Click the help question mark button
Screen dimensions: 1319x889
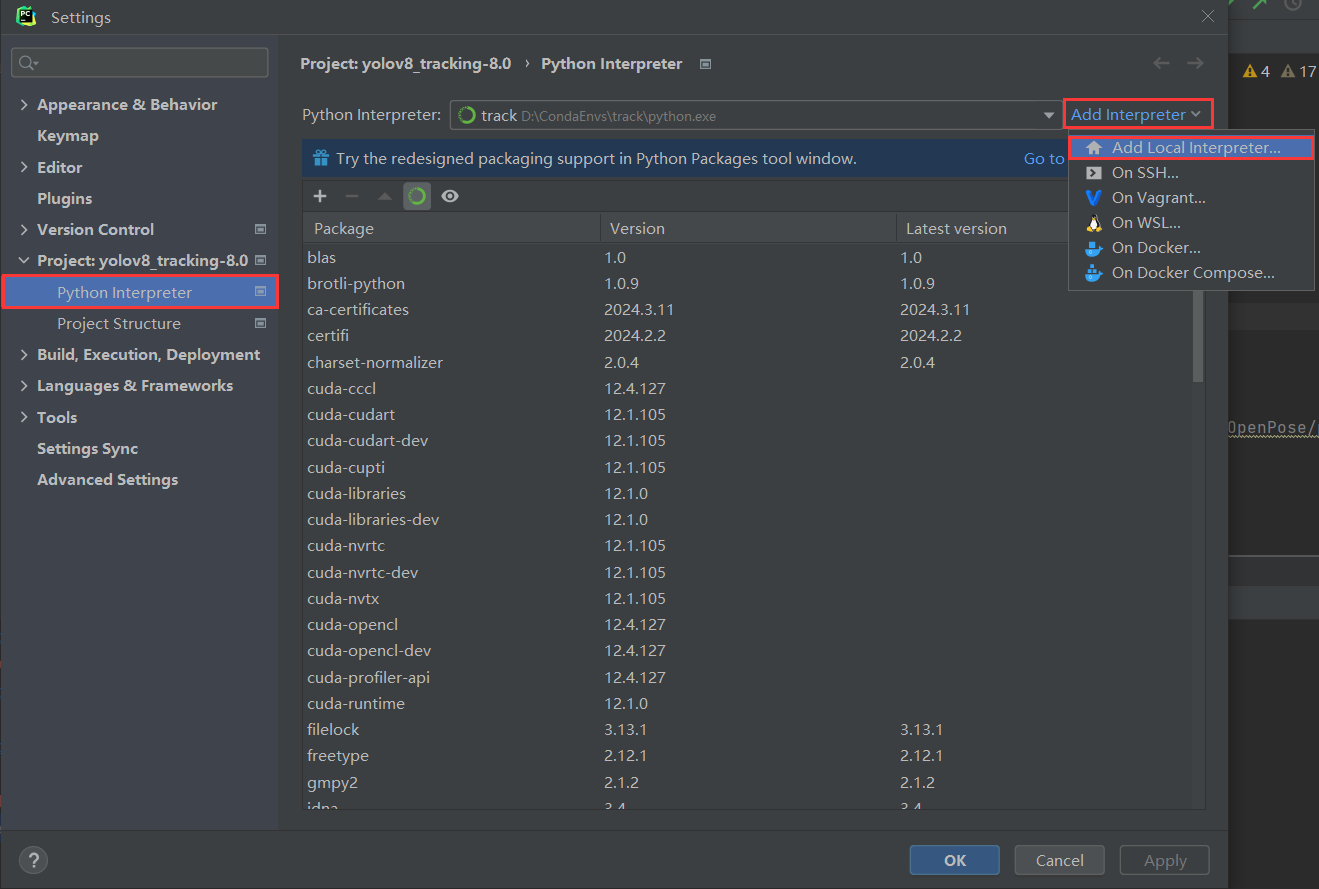(33, 860)
